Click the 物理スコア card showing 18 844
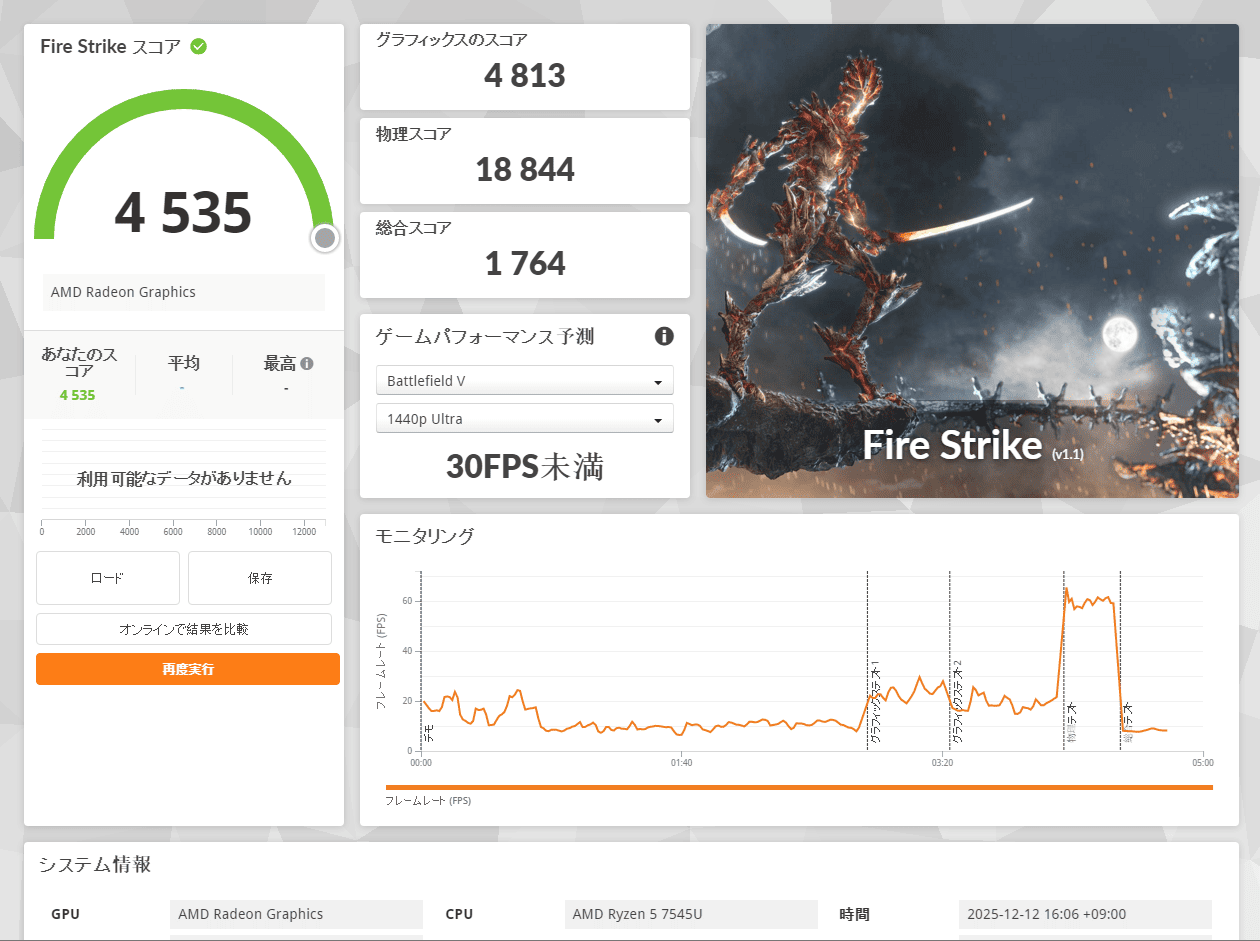The height and width of the screenshot is (941, 1260). pos(524,161)
